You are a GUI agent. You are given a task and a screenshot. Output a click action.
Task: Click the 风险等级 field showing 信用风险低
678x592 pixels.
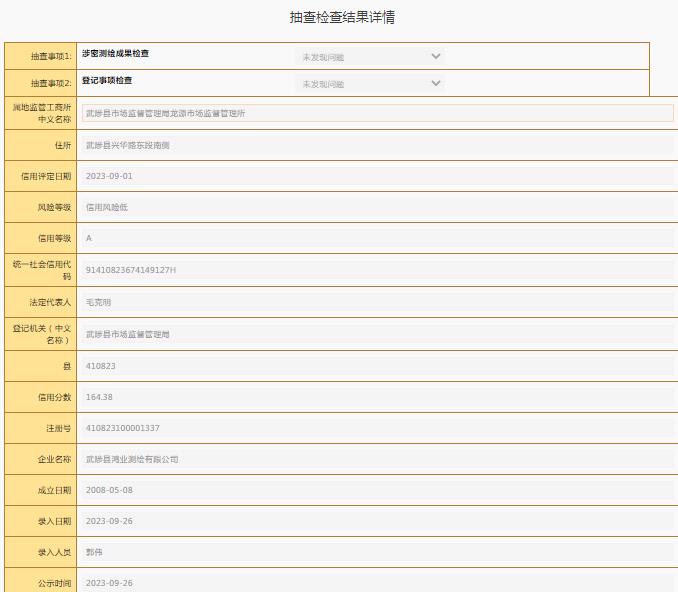[x=377, y=208]
